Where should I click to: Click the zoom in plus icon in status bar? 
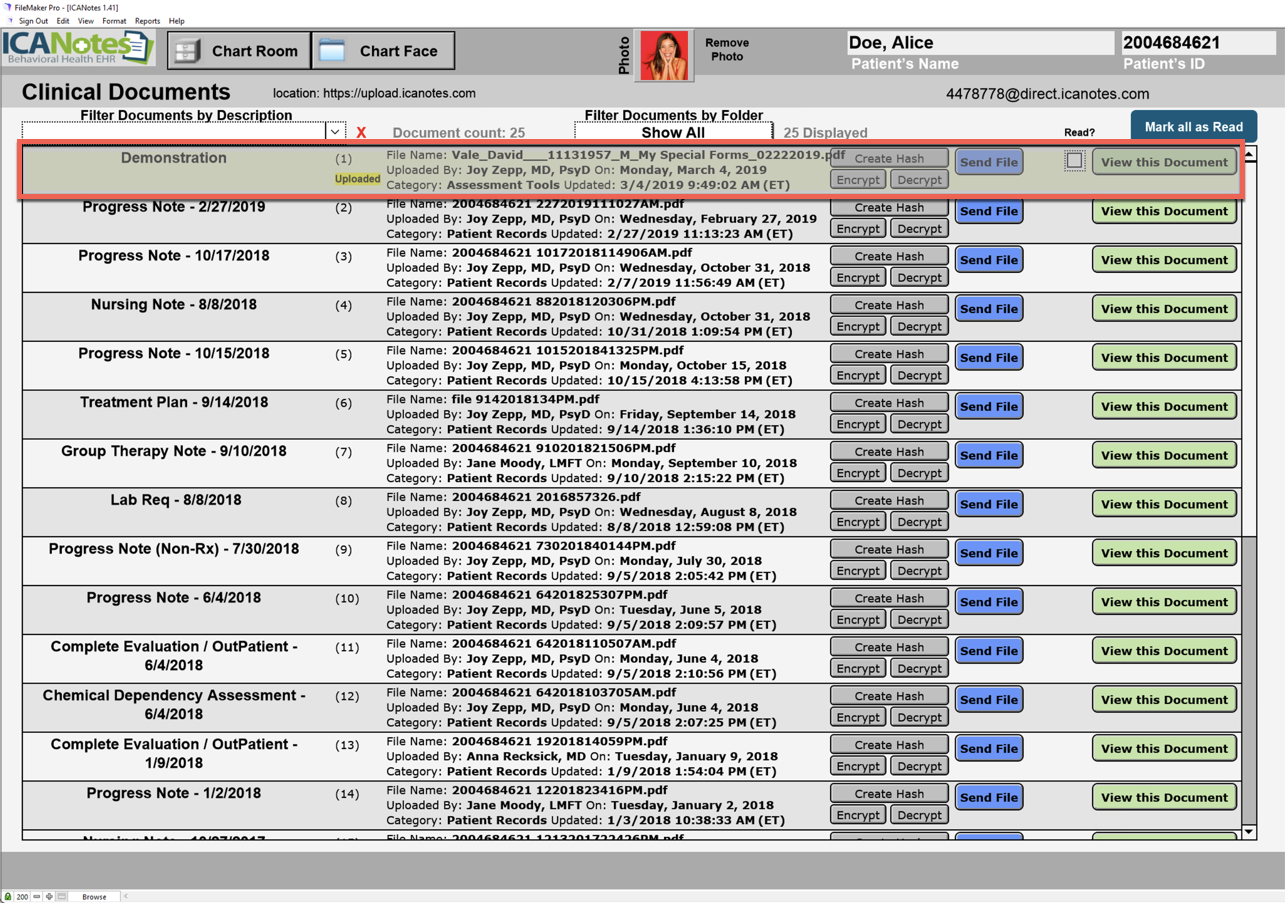(49, 897)
